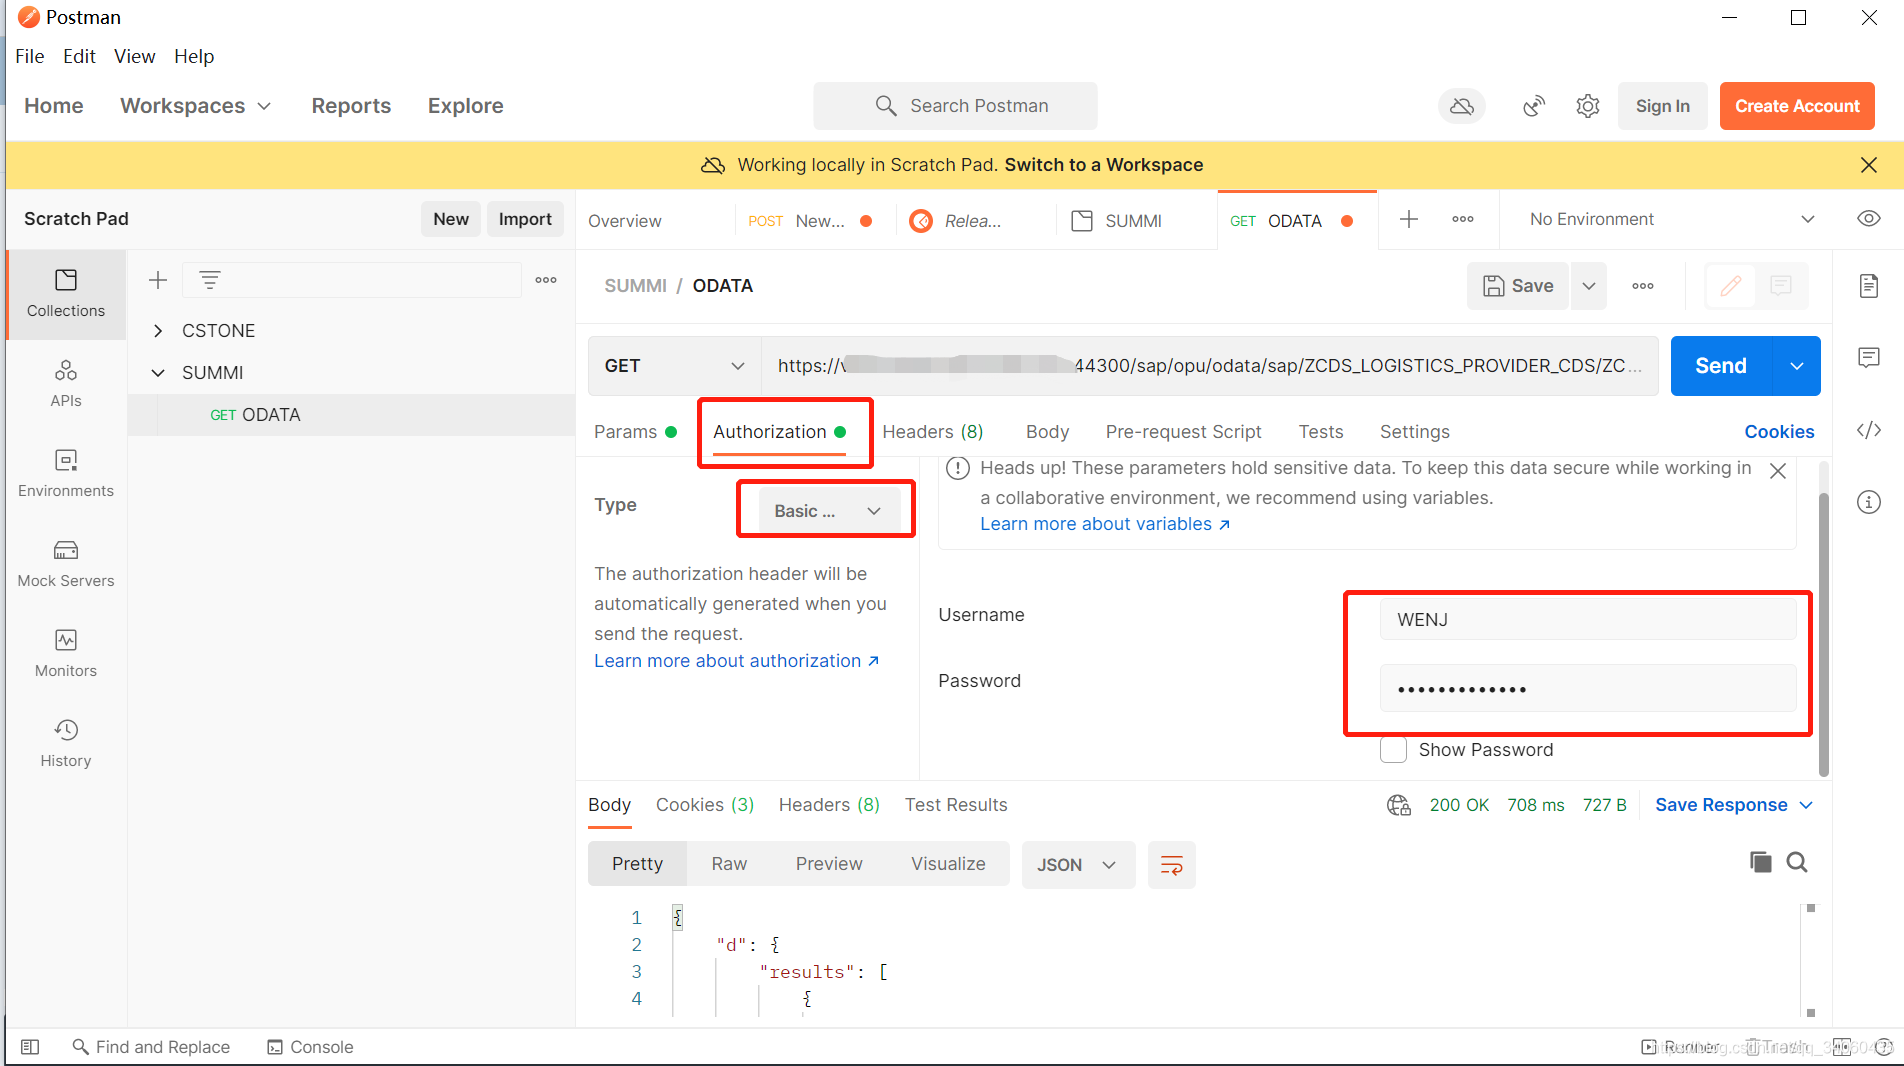Screen dimensions: 1904x1066
Task: Open tab options ellipsis menu
Action: [1463, 219]
